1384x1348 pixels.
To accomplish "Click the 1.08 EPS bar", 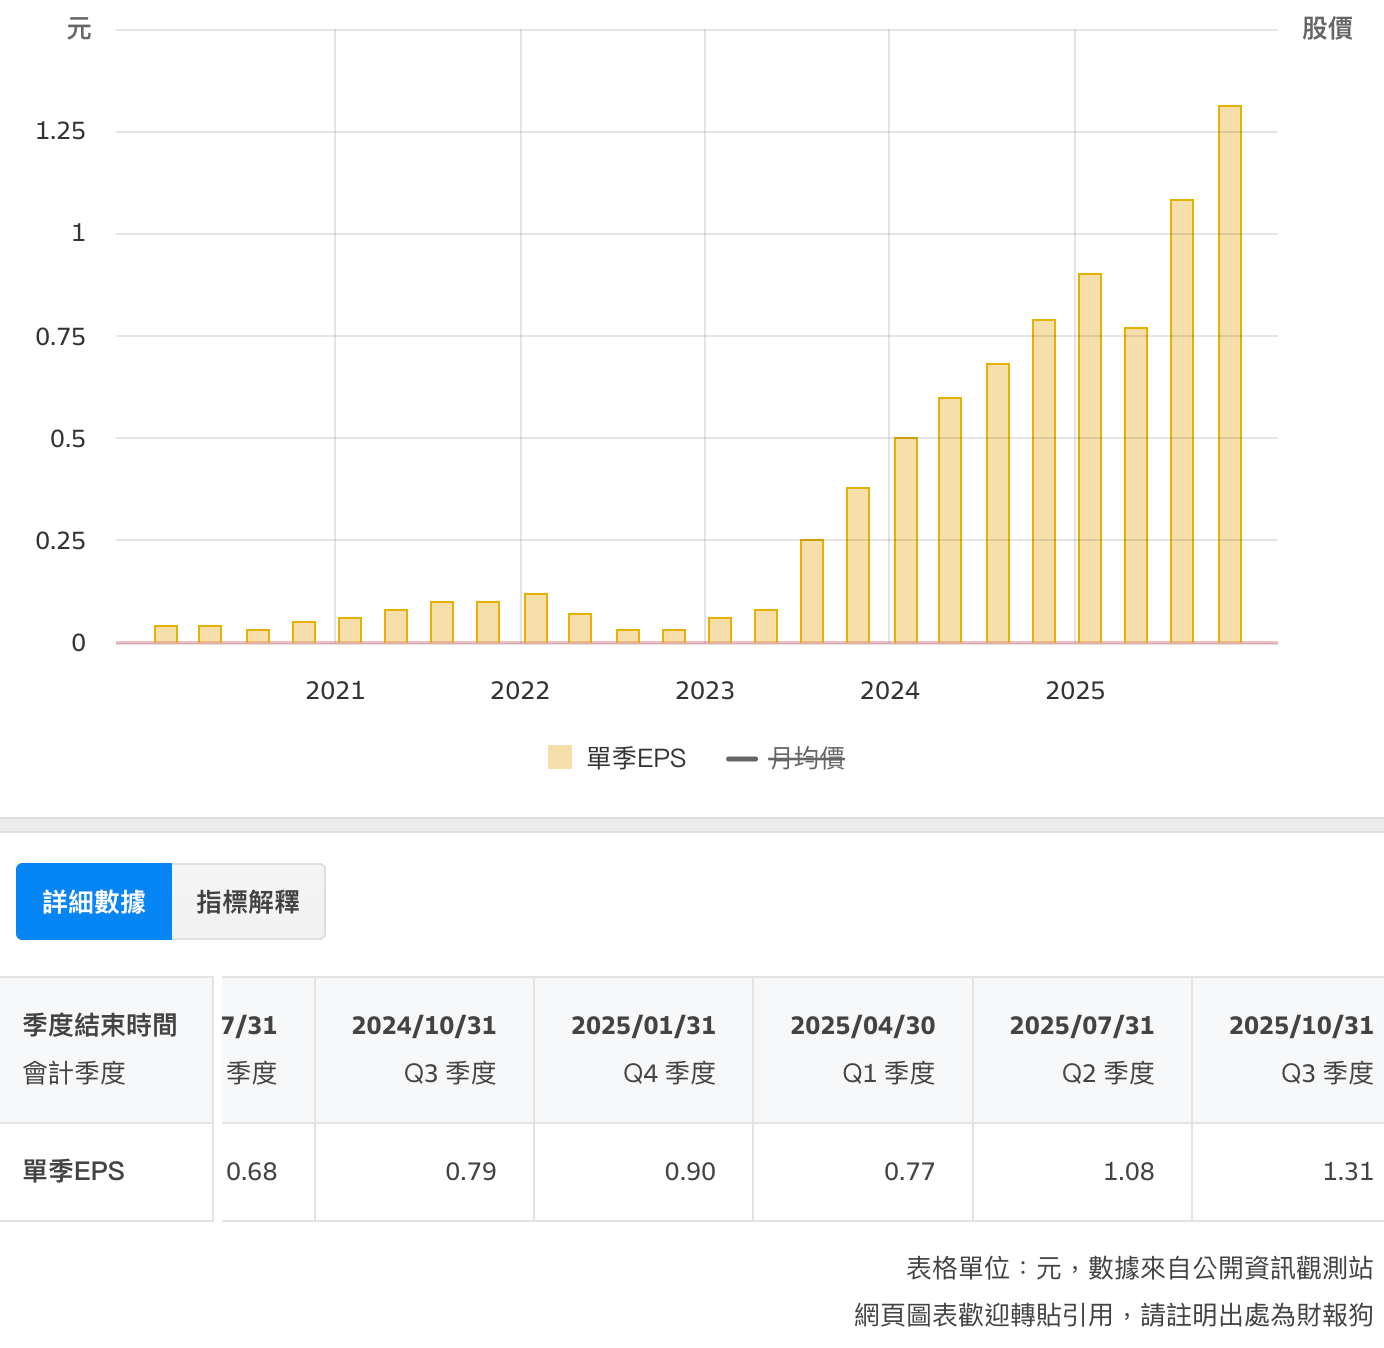I will (1181, 420).
